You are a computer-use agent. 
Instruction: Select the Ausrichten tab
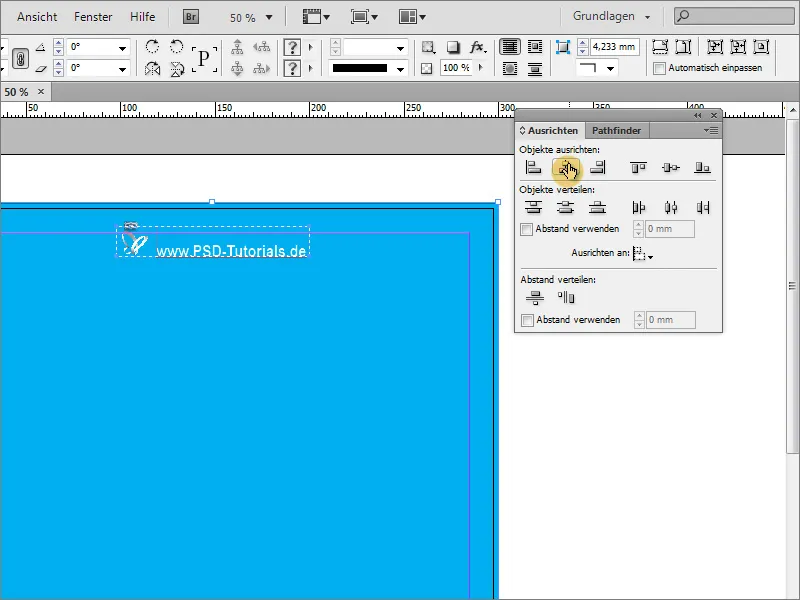tap(549, 131)
